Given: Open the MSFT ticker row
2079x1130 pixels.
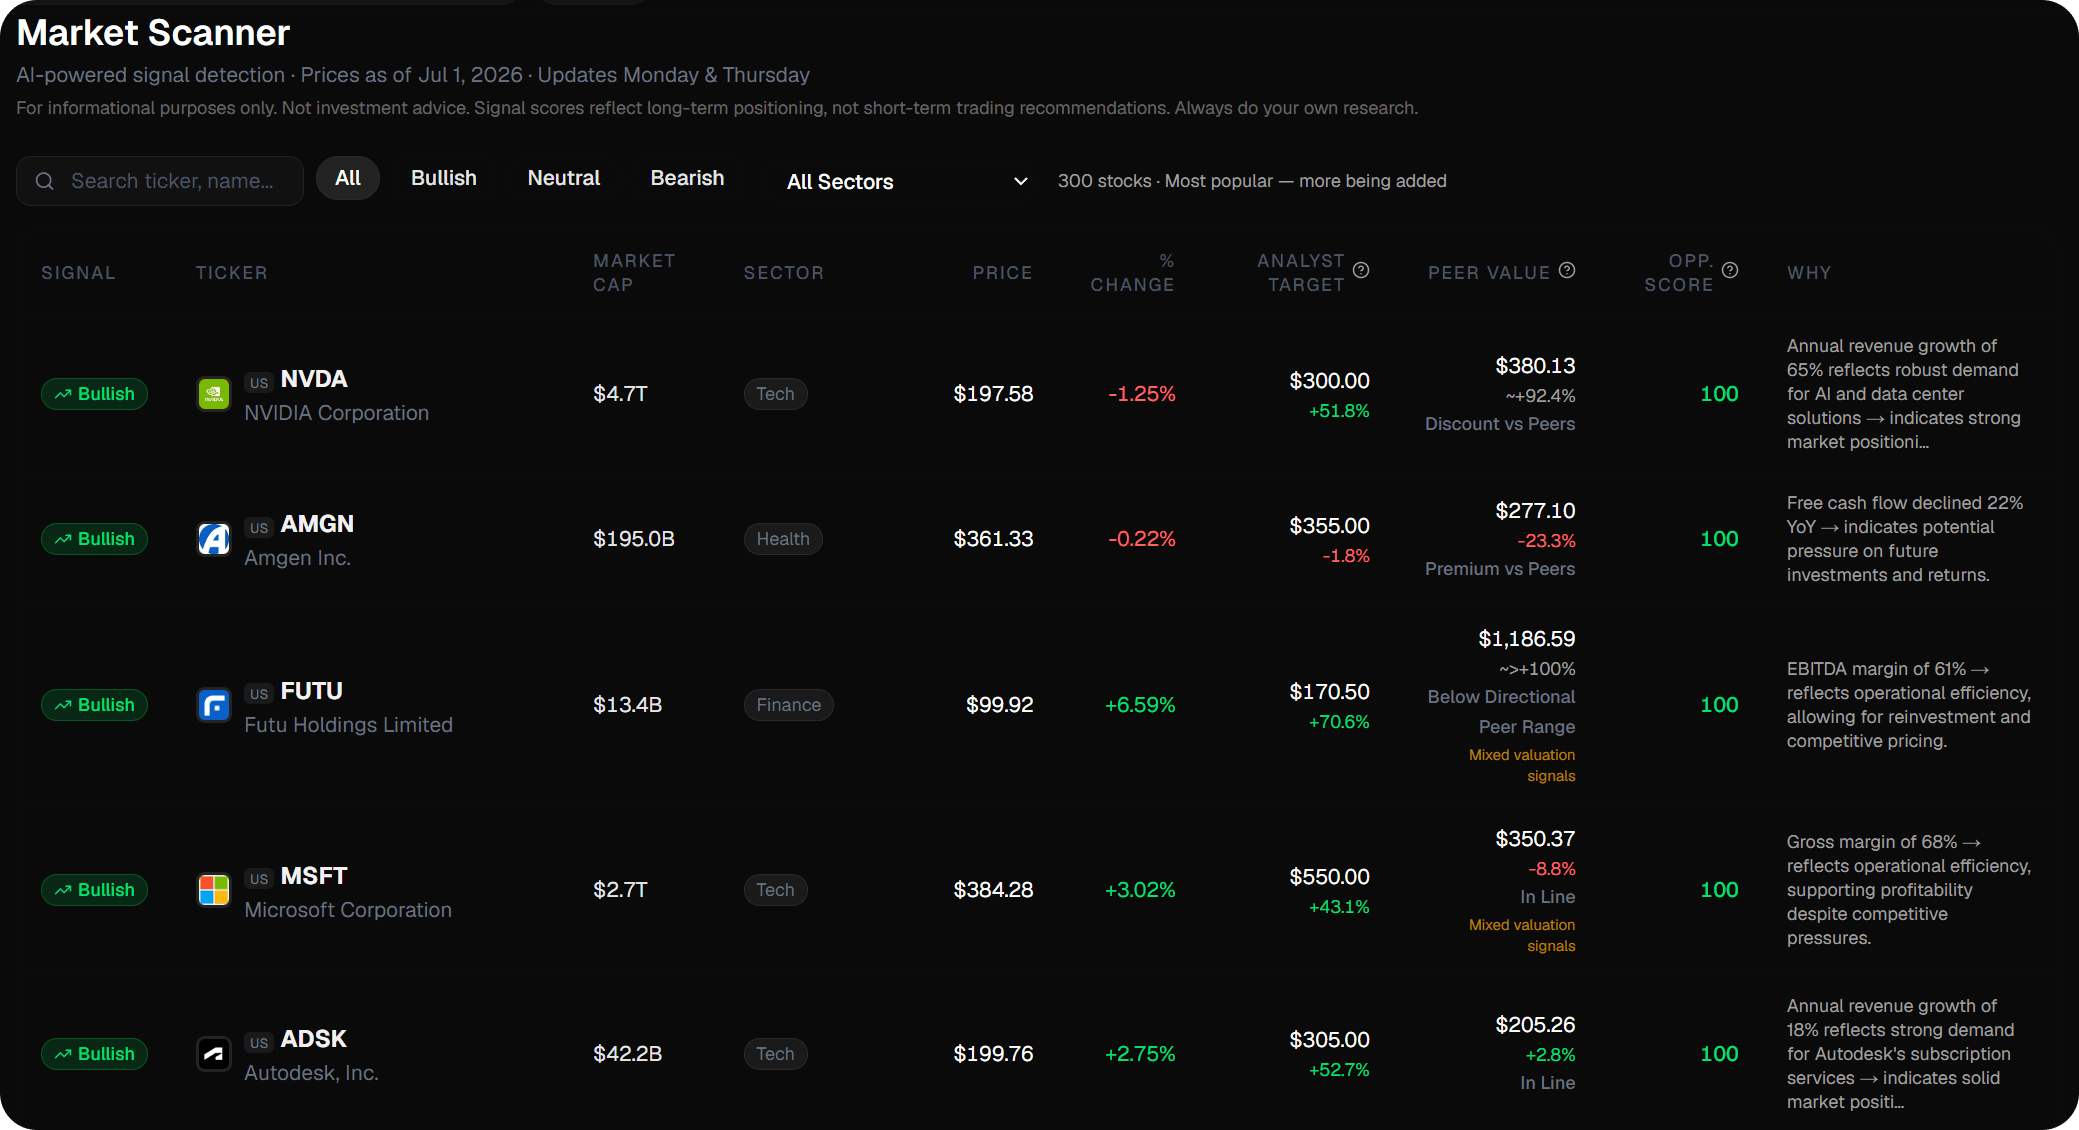Looking at the screenshot, I should [x=1039, y=890].
